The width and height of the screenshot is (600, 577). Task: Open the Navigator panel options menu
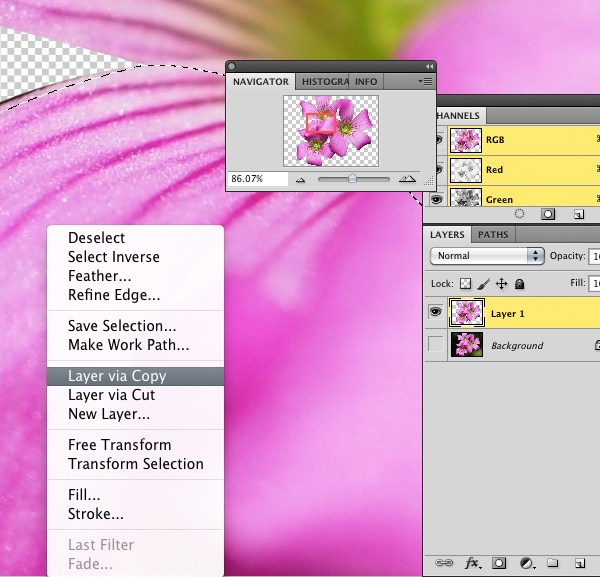[426, 81]
